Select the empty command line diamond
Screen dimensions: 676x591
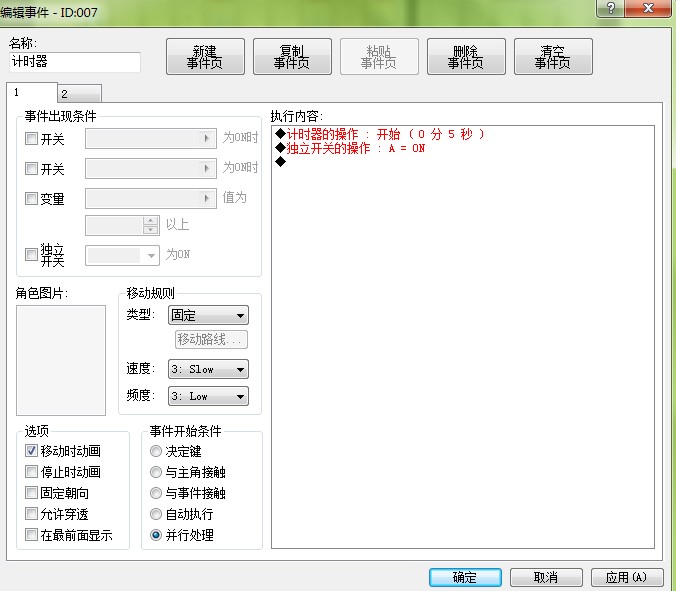click(x=281, y=162)
